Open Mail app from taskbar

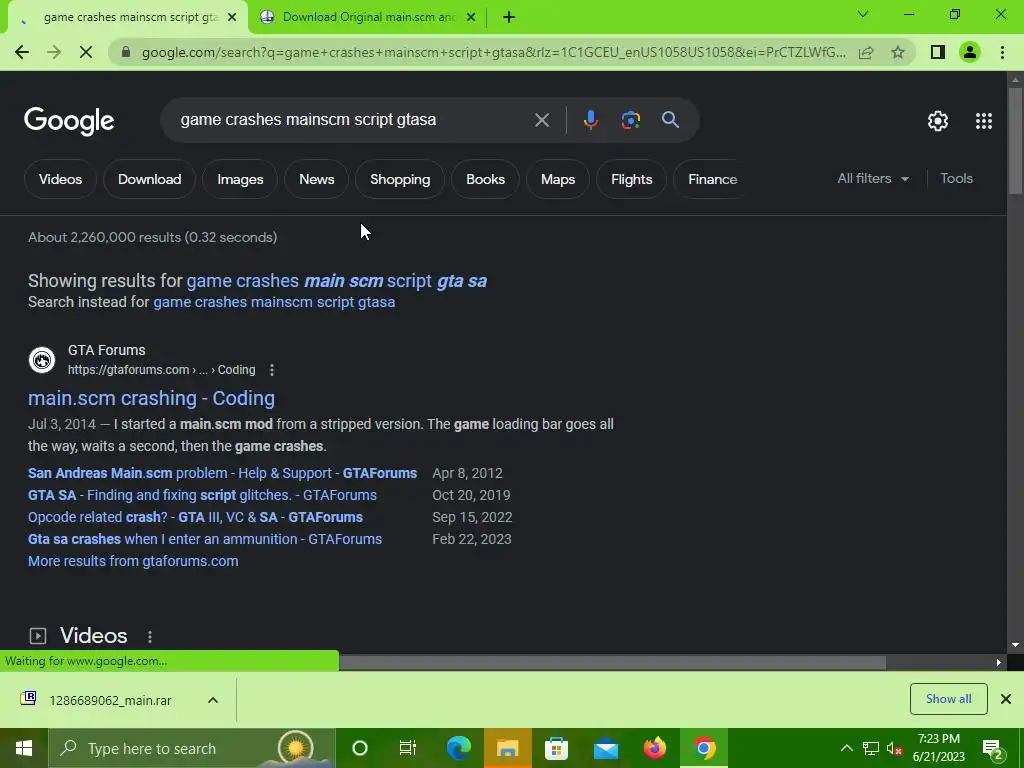click(x=605, y=748)
